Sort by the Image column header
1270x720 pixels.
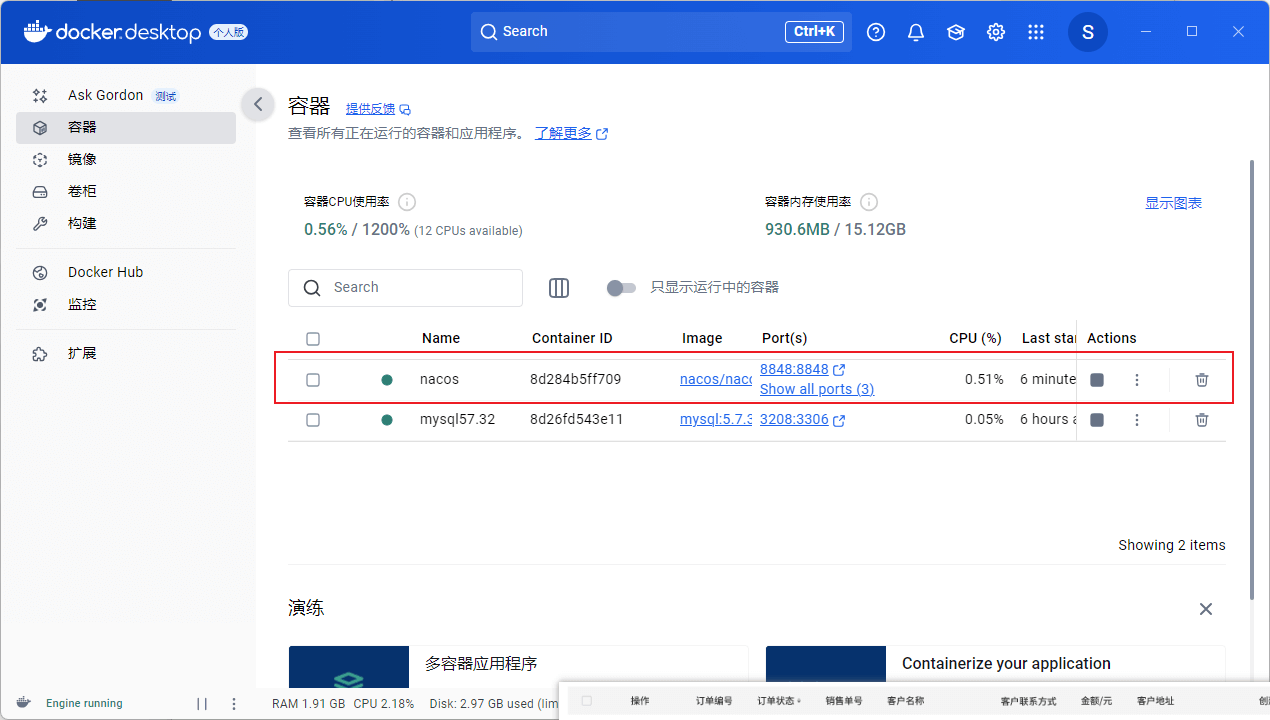pyautogui.click(x=702, y=339)
